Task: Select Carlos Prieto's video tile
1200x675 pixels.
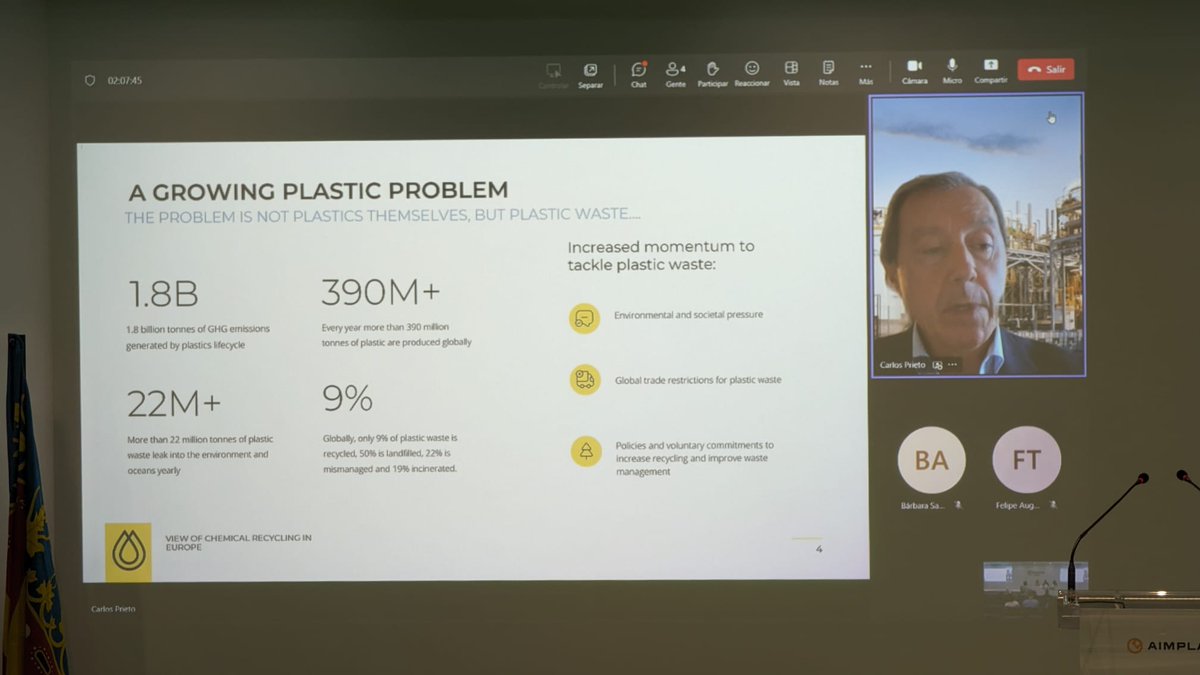Action: point(977,235)
